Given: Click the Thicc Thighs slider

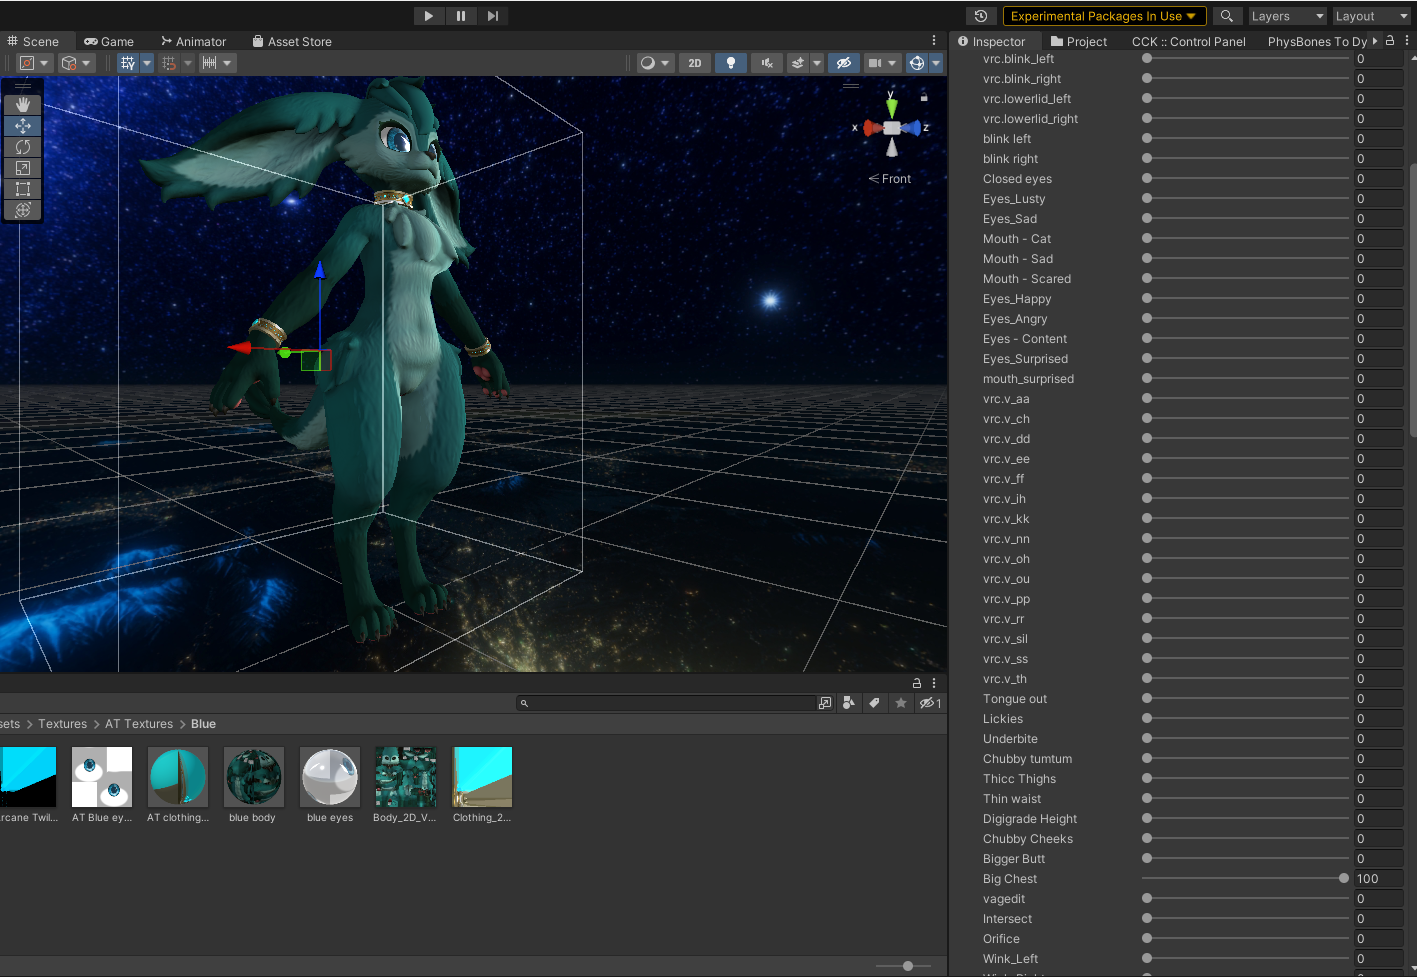Looking at the screenshot, I should pos(1245,778).
